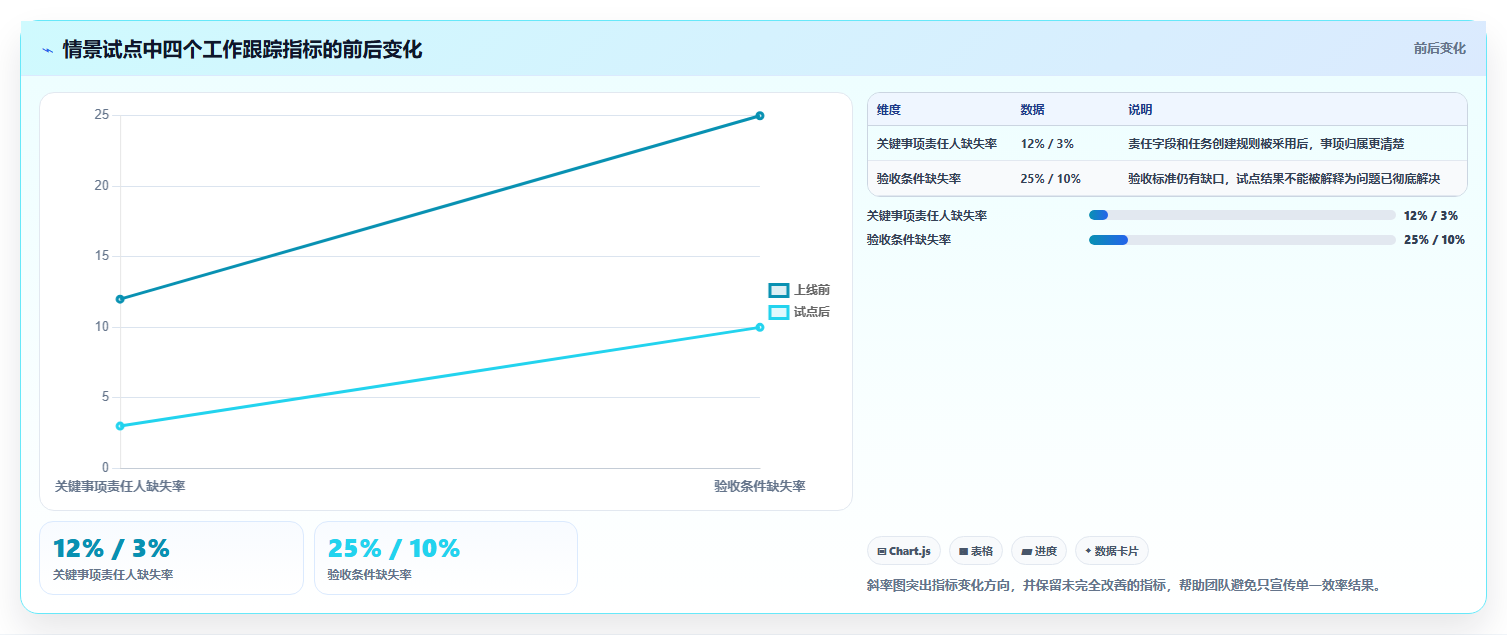Click the 上线前 data point at value 12
This screenshot has width=1507, height=635.
tap(120, 299)
